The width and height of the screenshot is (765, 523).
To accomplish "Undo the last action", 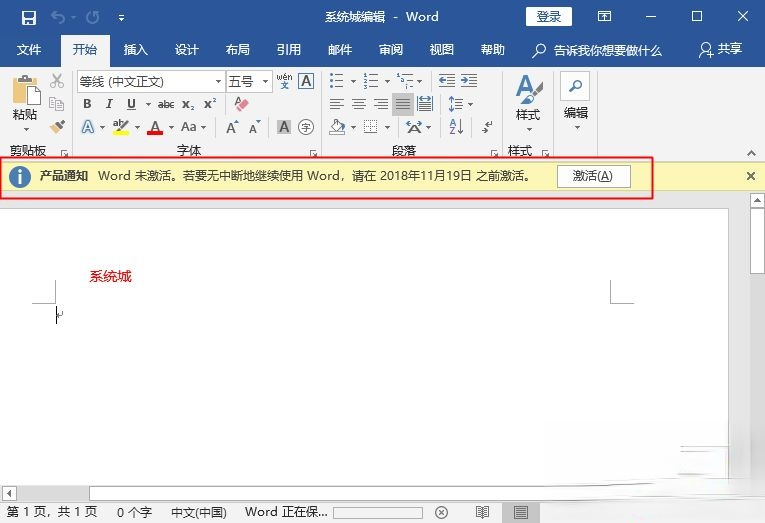I will (x=58, y=18).
